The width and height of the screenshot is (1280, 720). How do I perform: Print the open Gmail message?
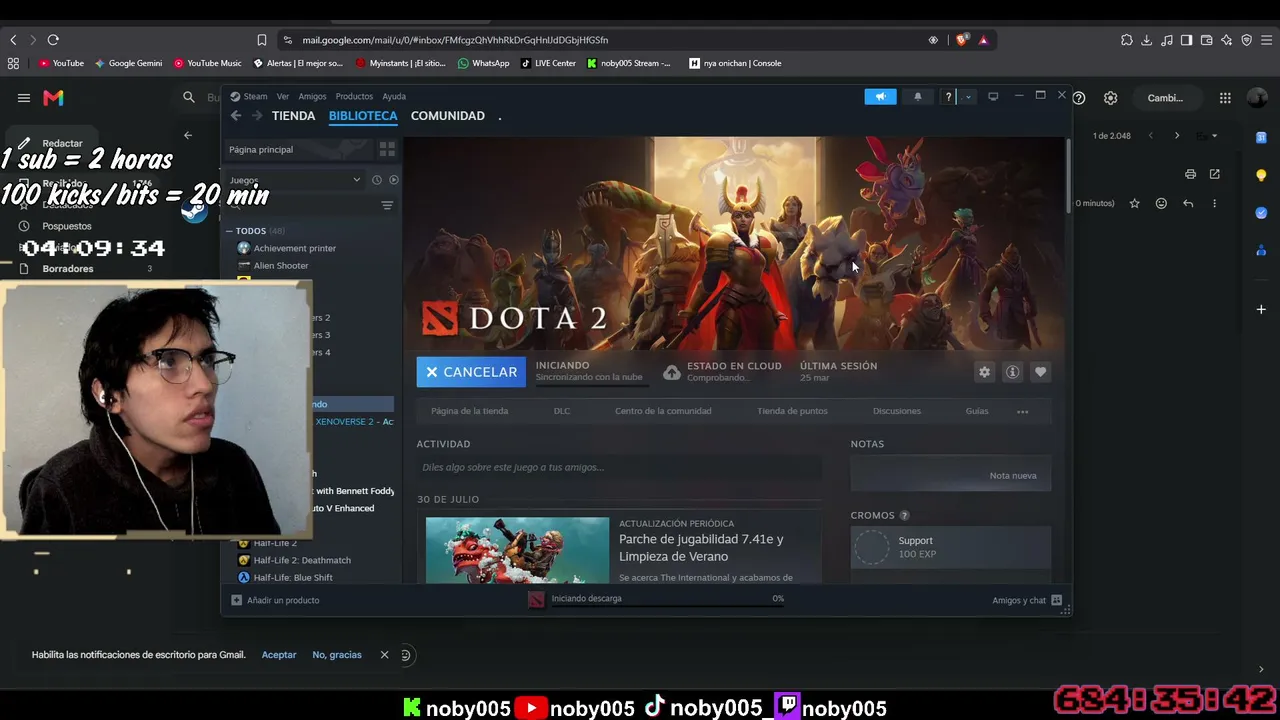(x=1190, y=174)
